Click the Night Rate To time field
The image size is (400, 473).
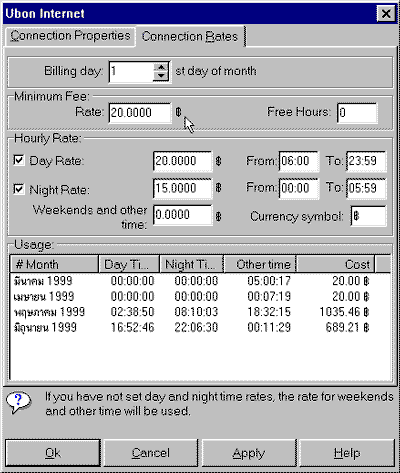coord(366,188)
